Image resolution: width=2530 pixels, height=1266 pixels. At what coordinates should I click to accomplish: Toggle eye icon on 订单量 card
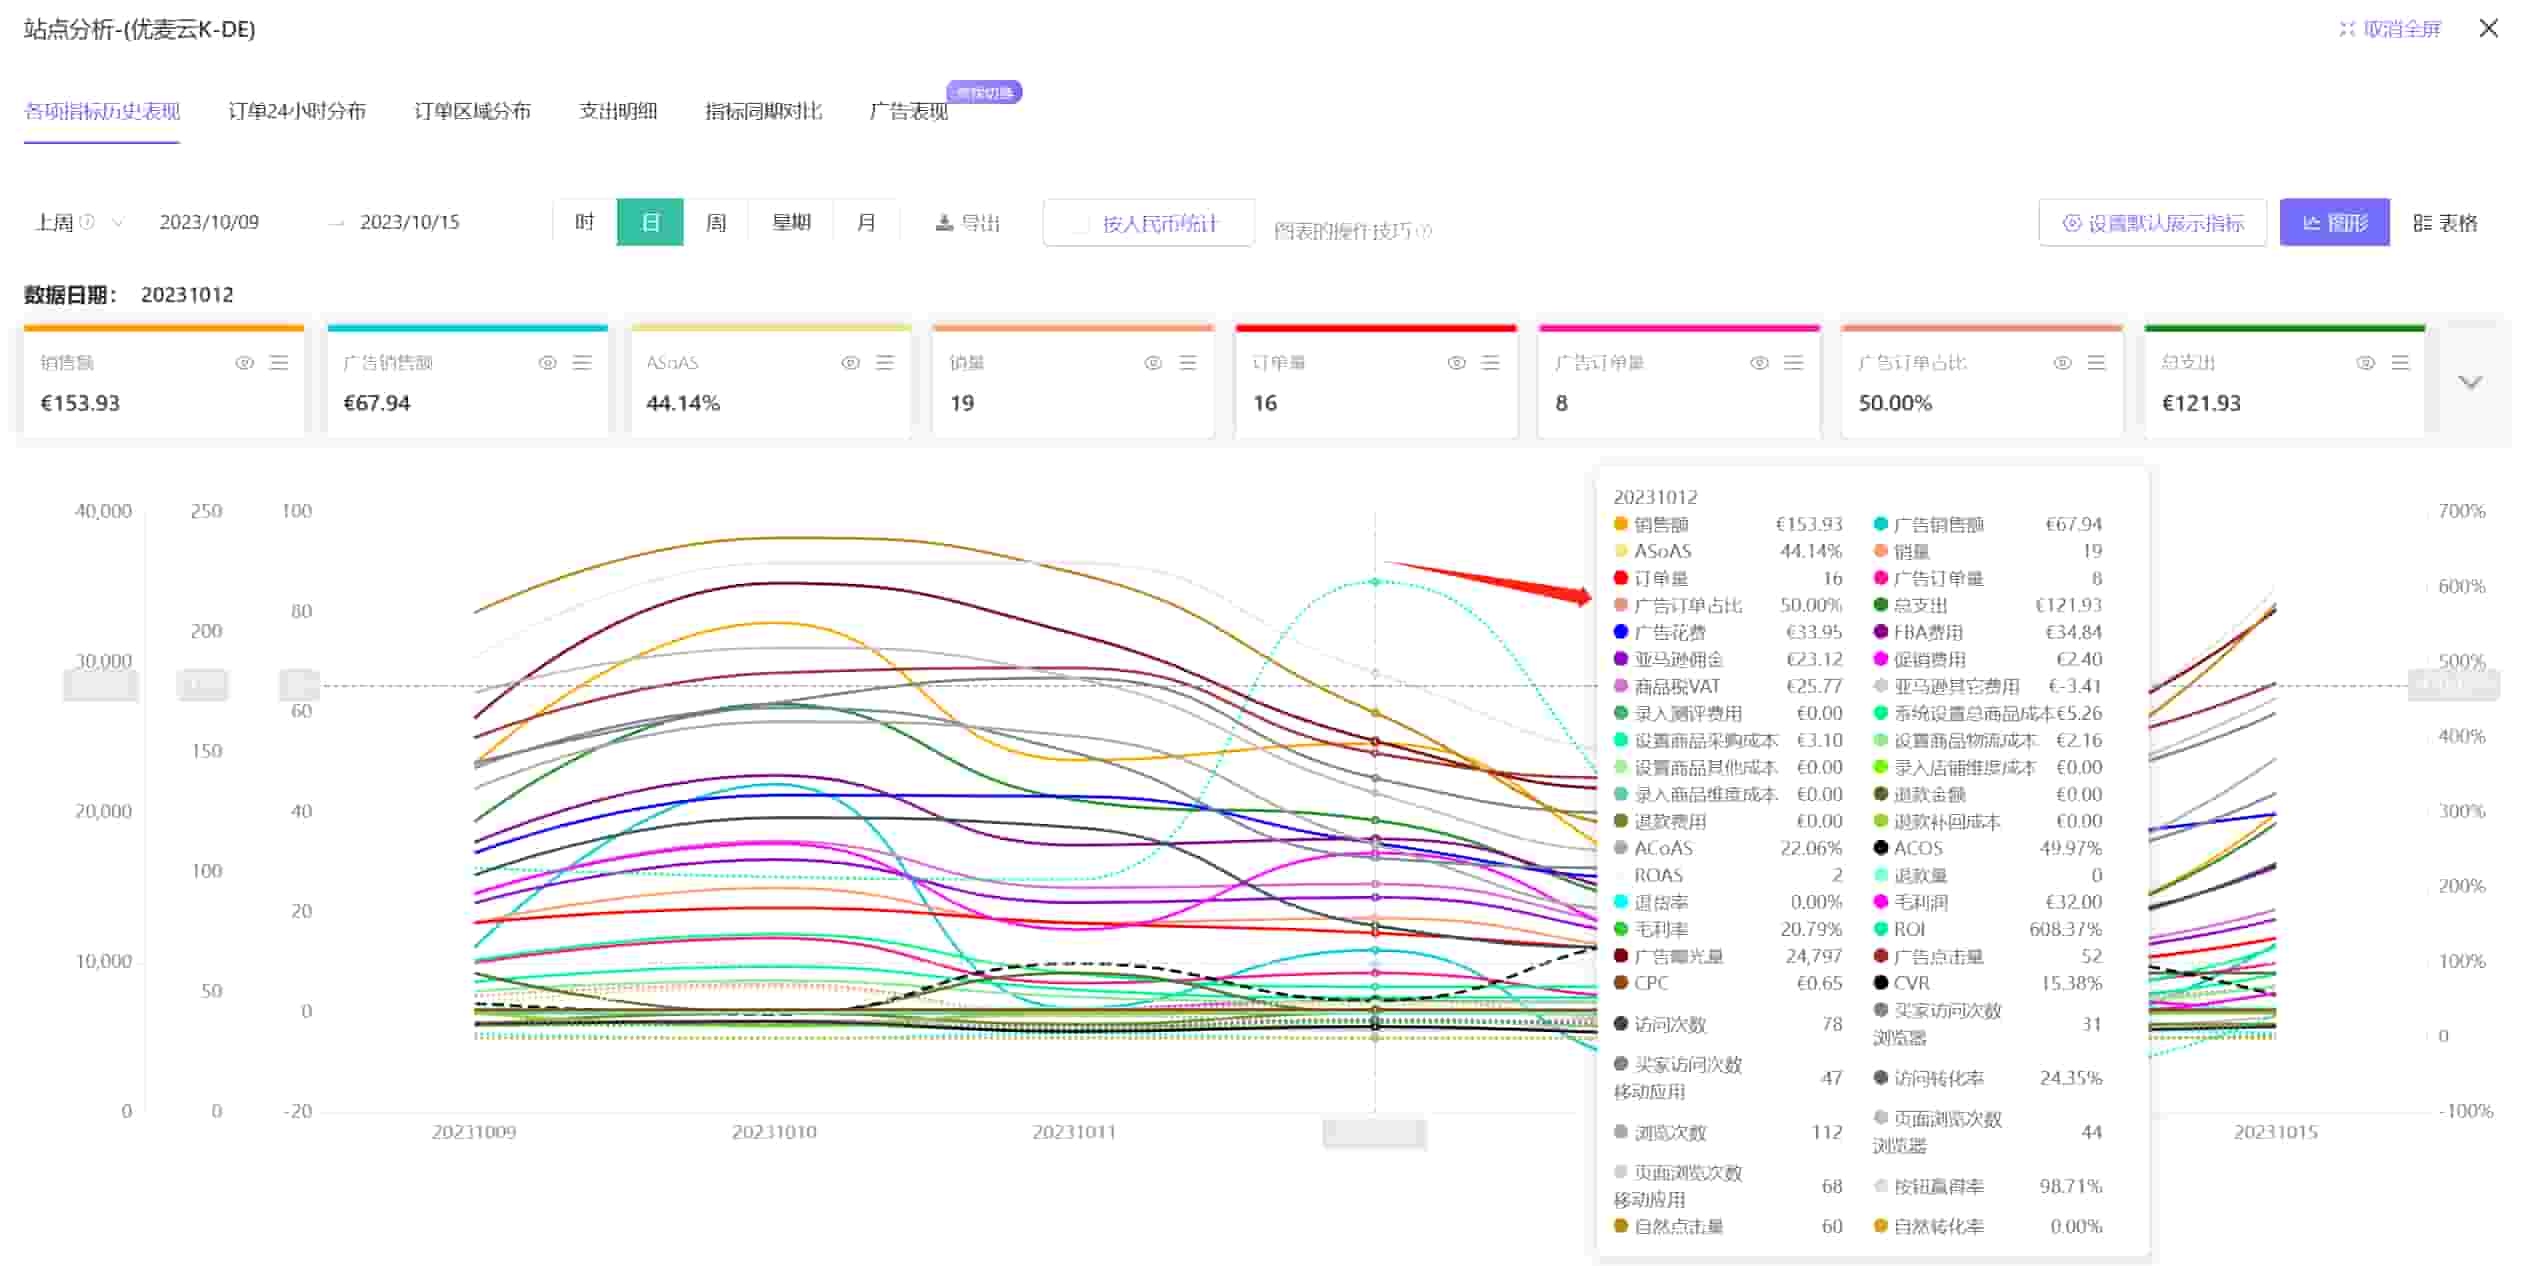pos(1456,363)
